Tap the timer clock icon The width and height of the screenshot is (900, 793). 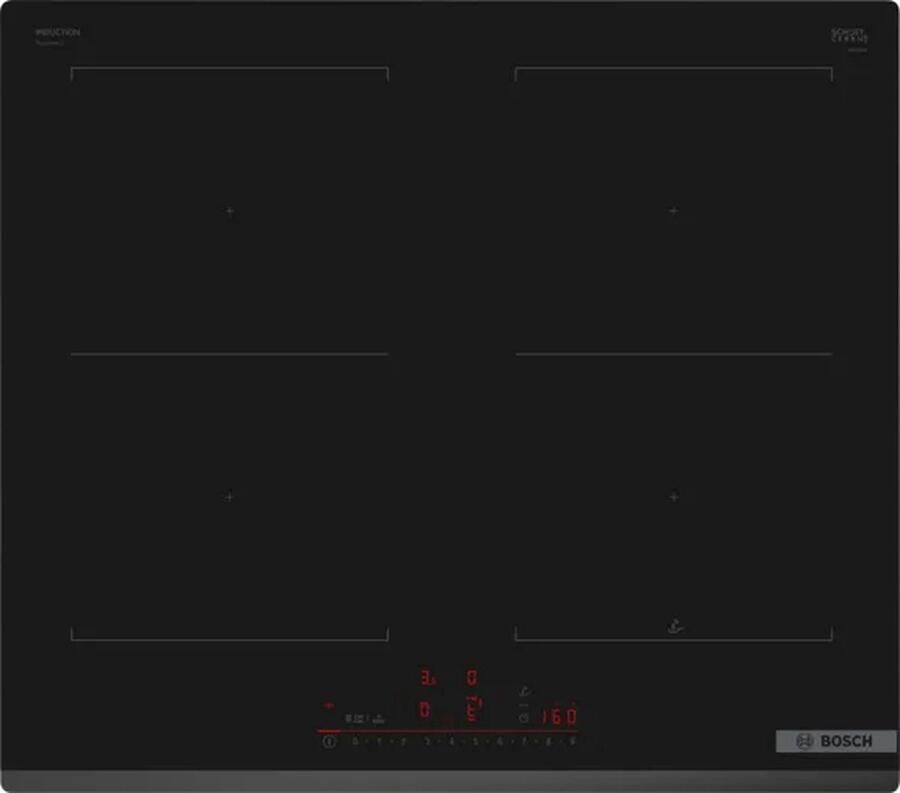click(x=523, y=717)
